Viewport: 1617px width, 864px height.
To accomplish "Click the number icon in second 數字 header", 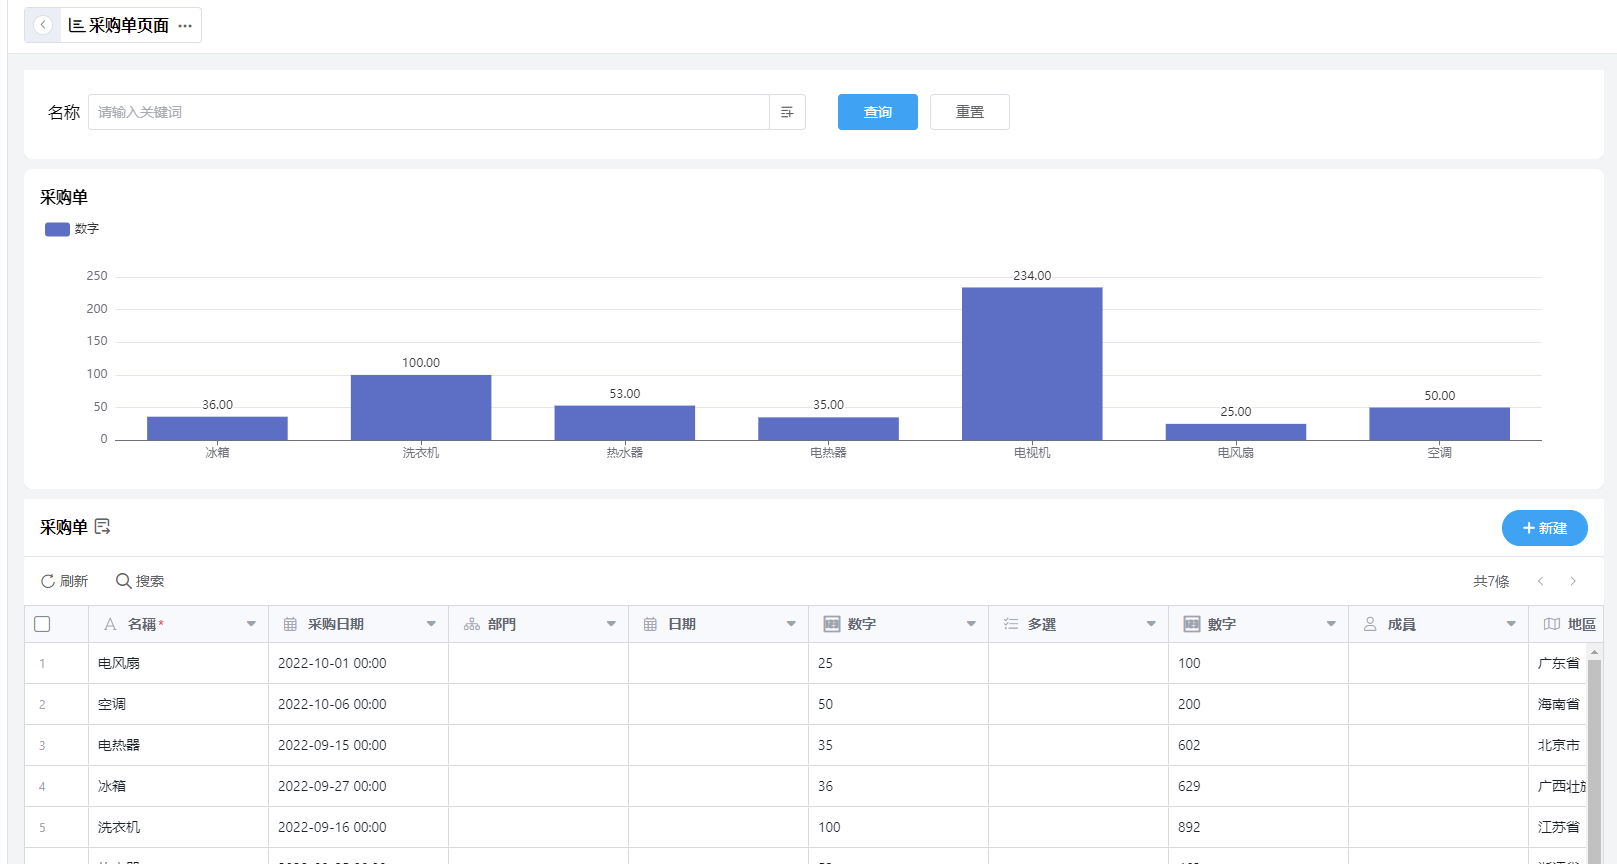I will (1191, 624).
